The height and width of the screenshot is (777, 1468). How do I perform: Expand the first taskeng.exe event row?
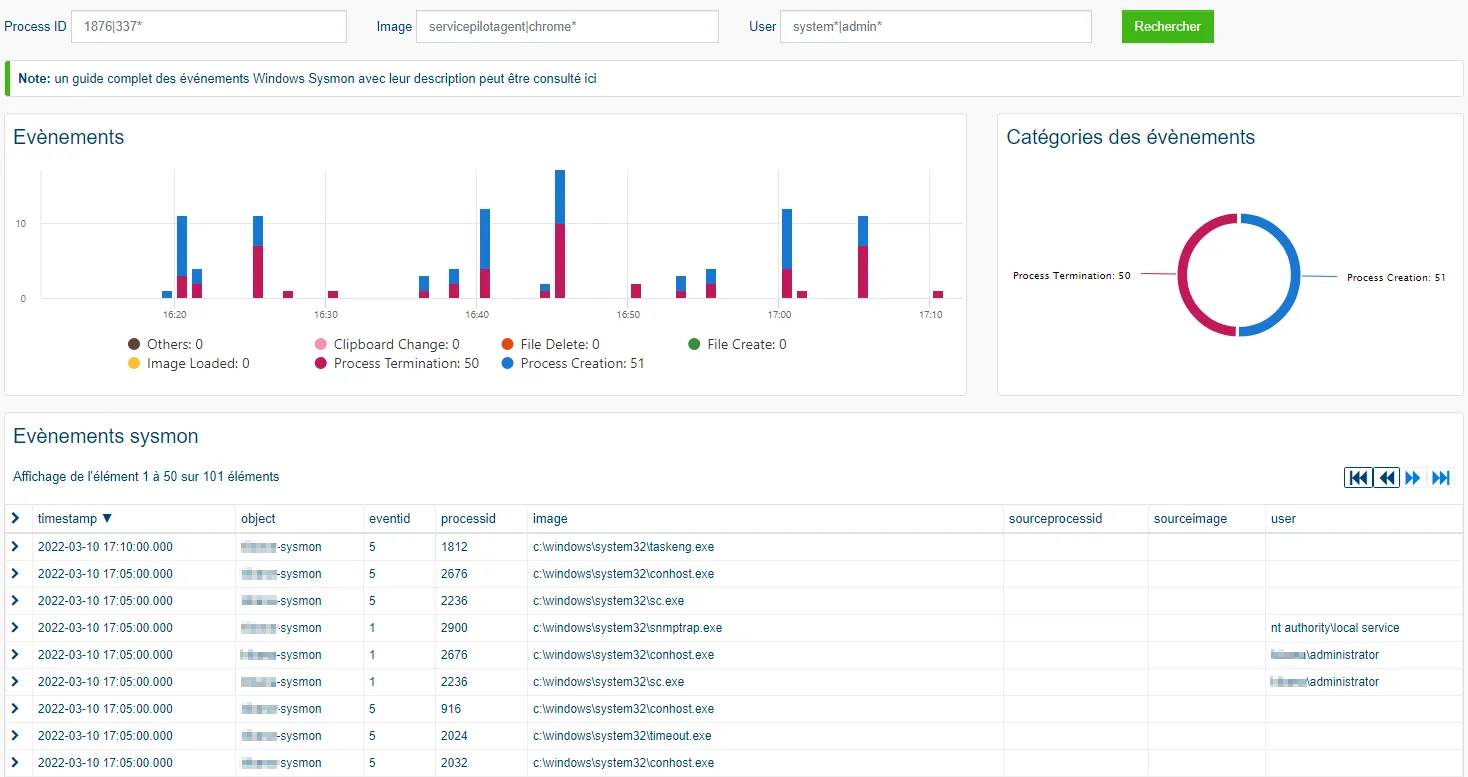coord(17,546)
